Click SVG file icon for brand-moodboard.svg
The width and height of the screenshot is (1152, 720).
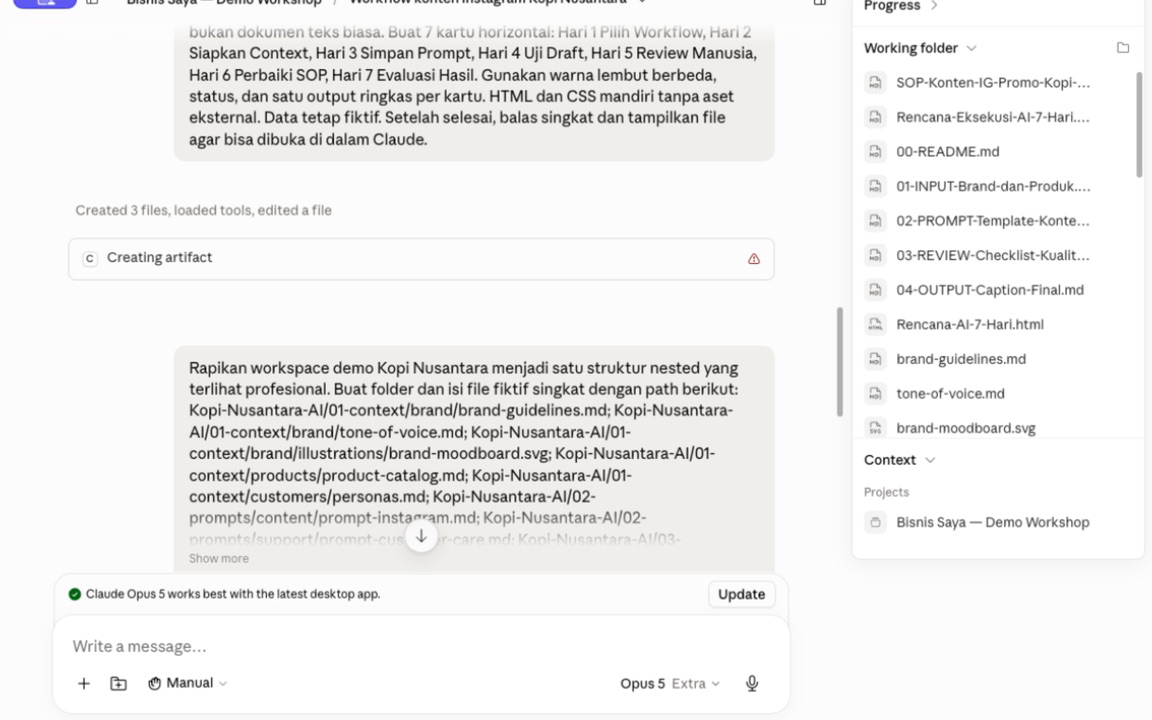pos(875,428)
